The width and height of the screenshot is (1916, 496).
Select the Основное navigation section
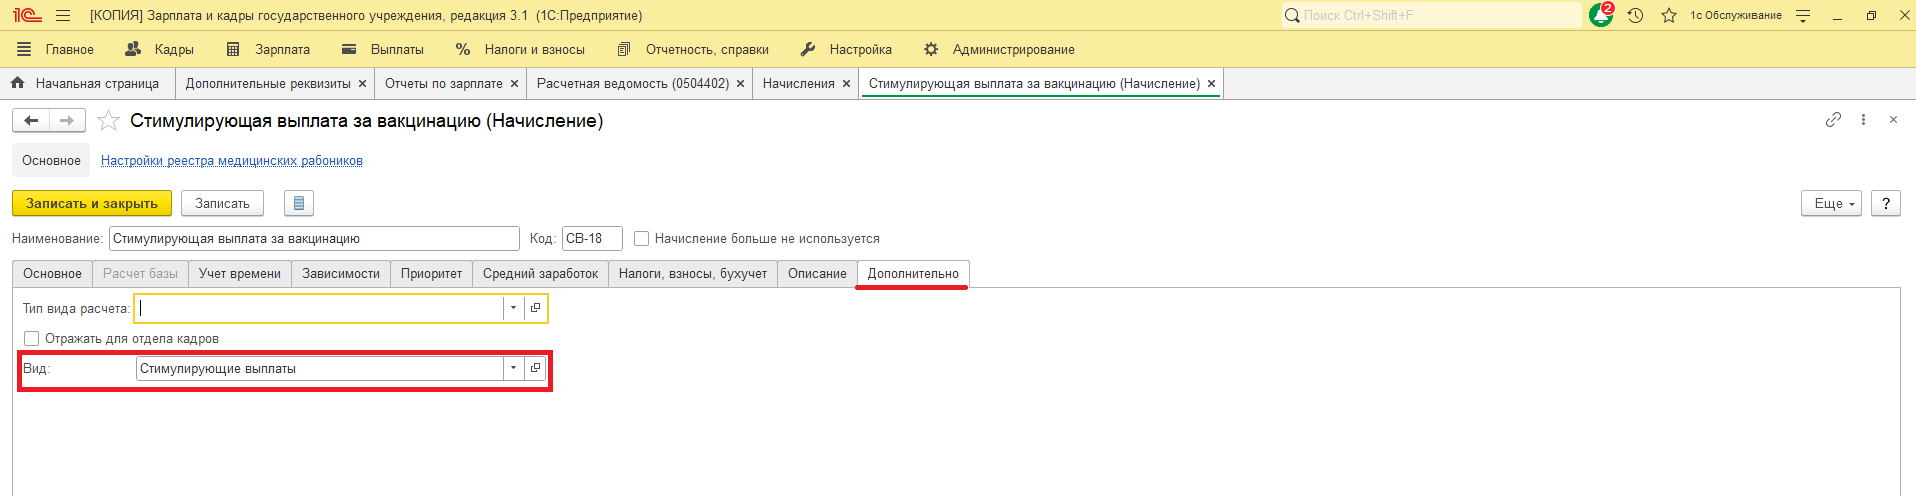coord(51,160)
